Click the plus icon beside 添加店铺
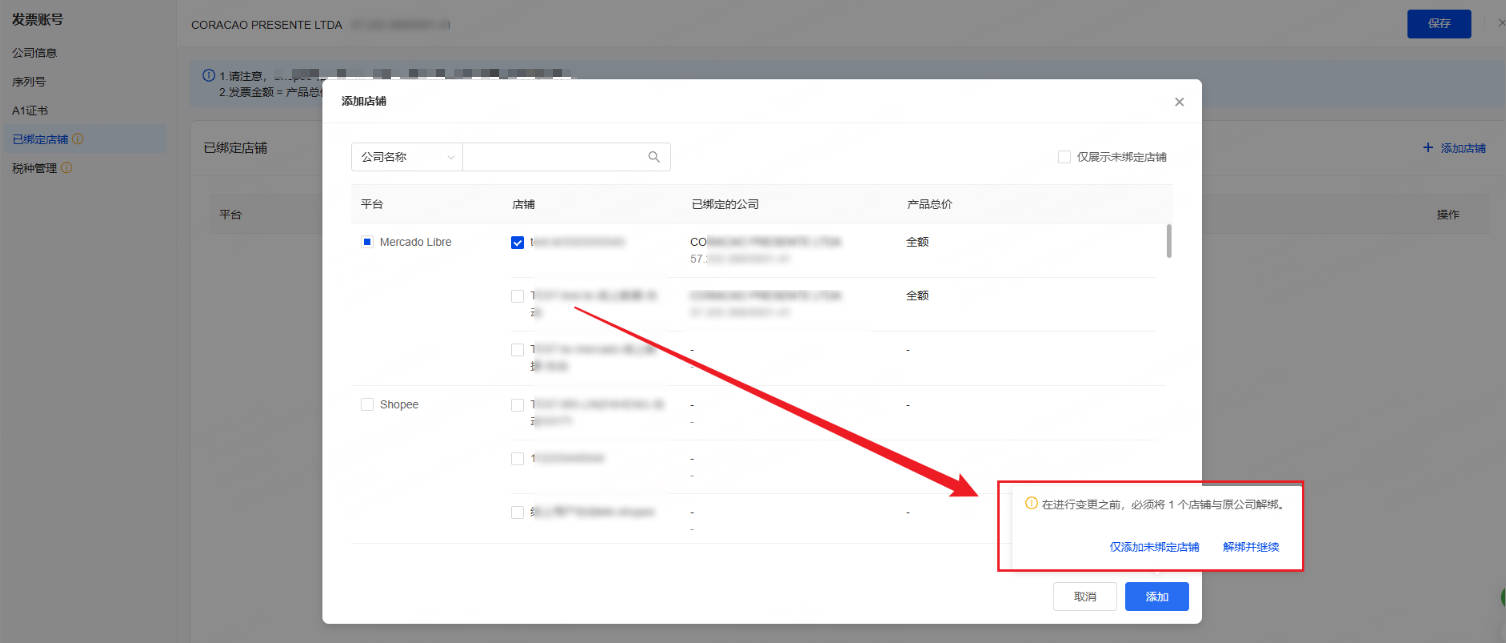 click(x=1427, y=148)
